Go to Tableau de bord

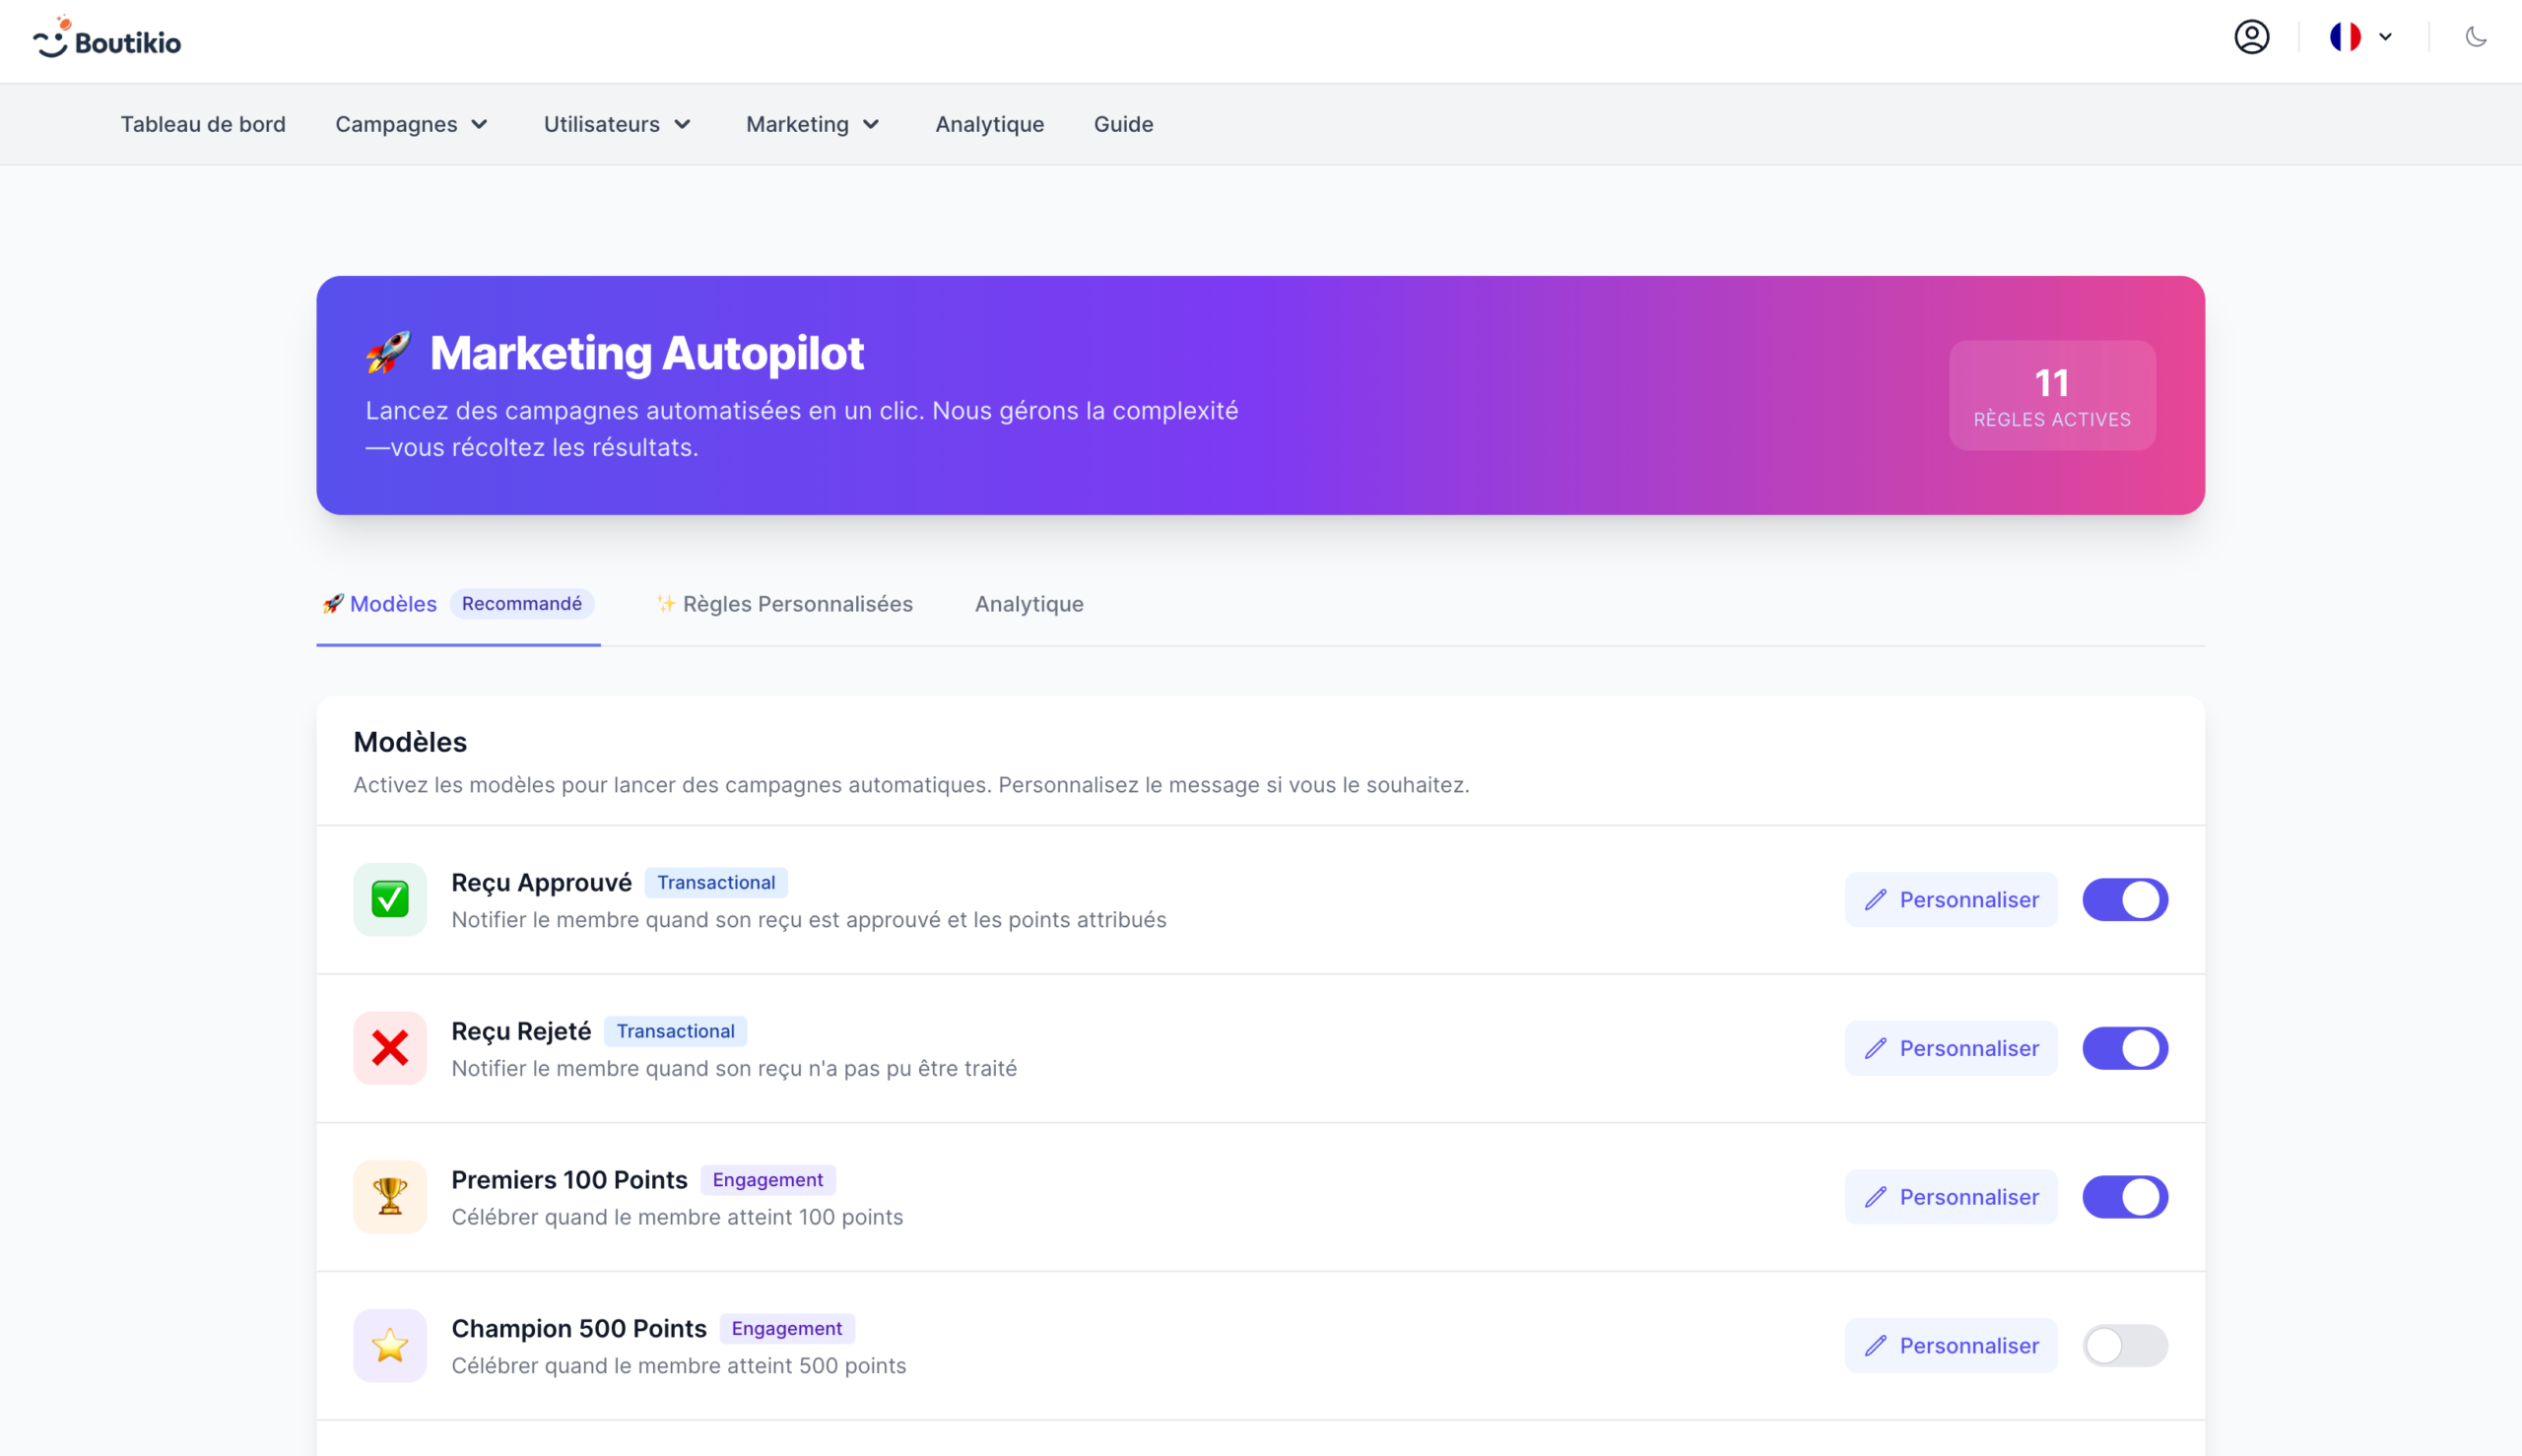[x=203, y=124]
